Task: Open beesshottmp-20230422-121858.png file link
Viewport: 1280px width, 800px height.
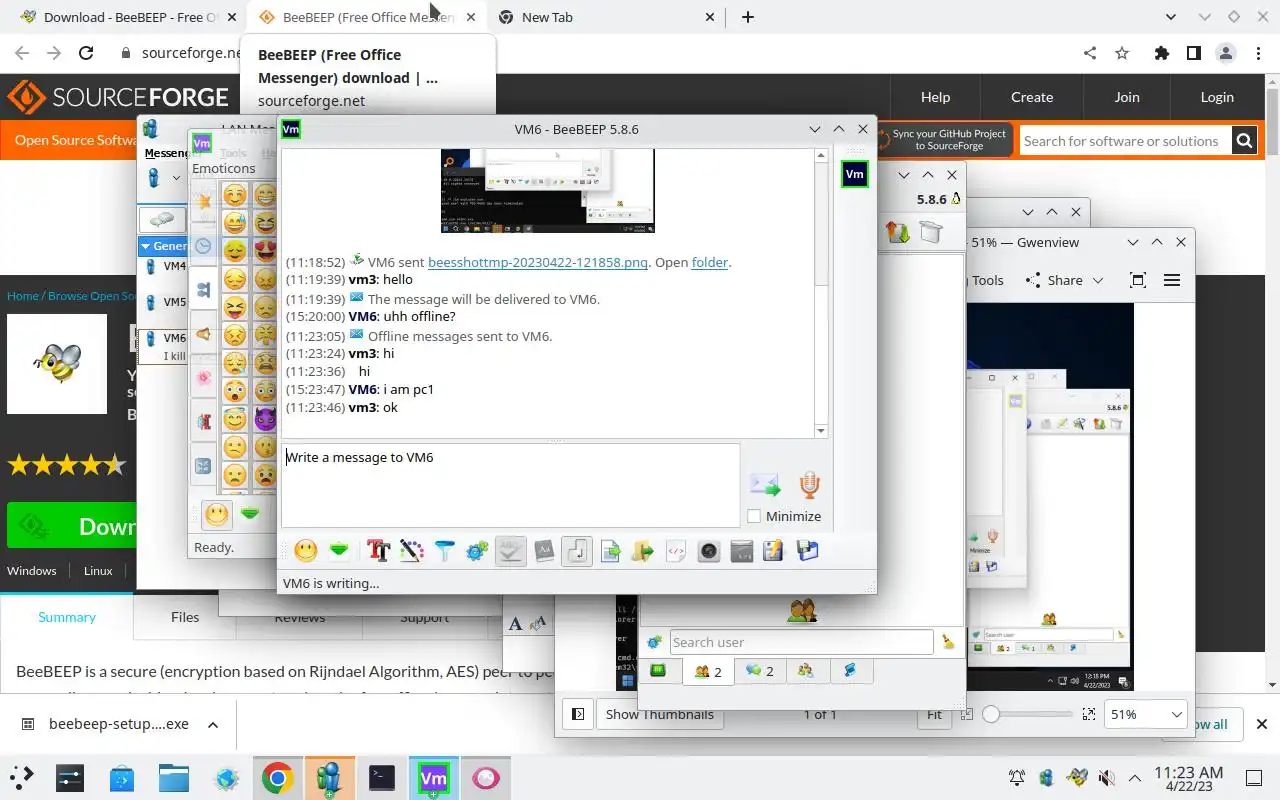Action: point(538,262)
